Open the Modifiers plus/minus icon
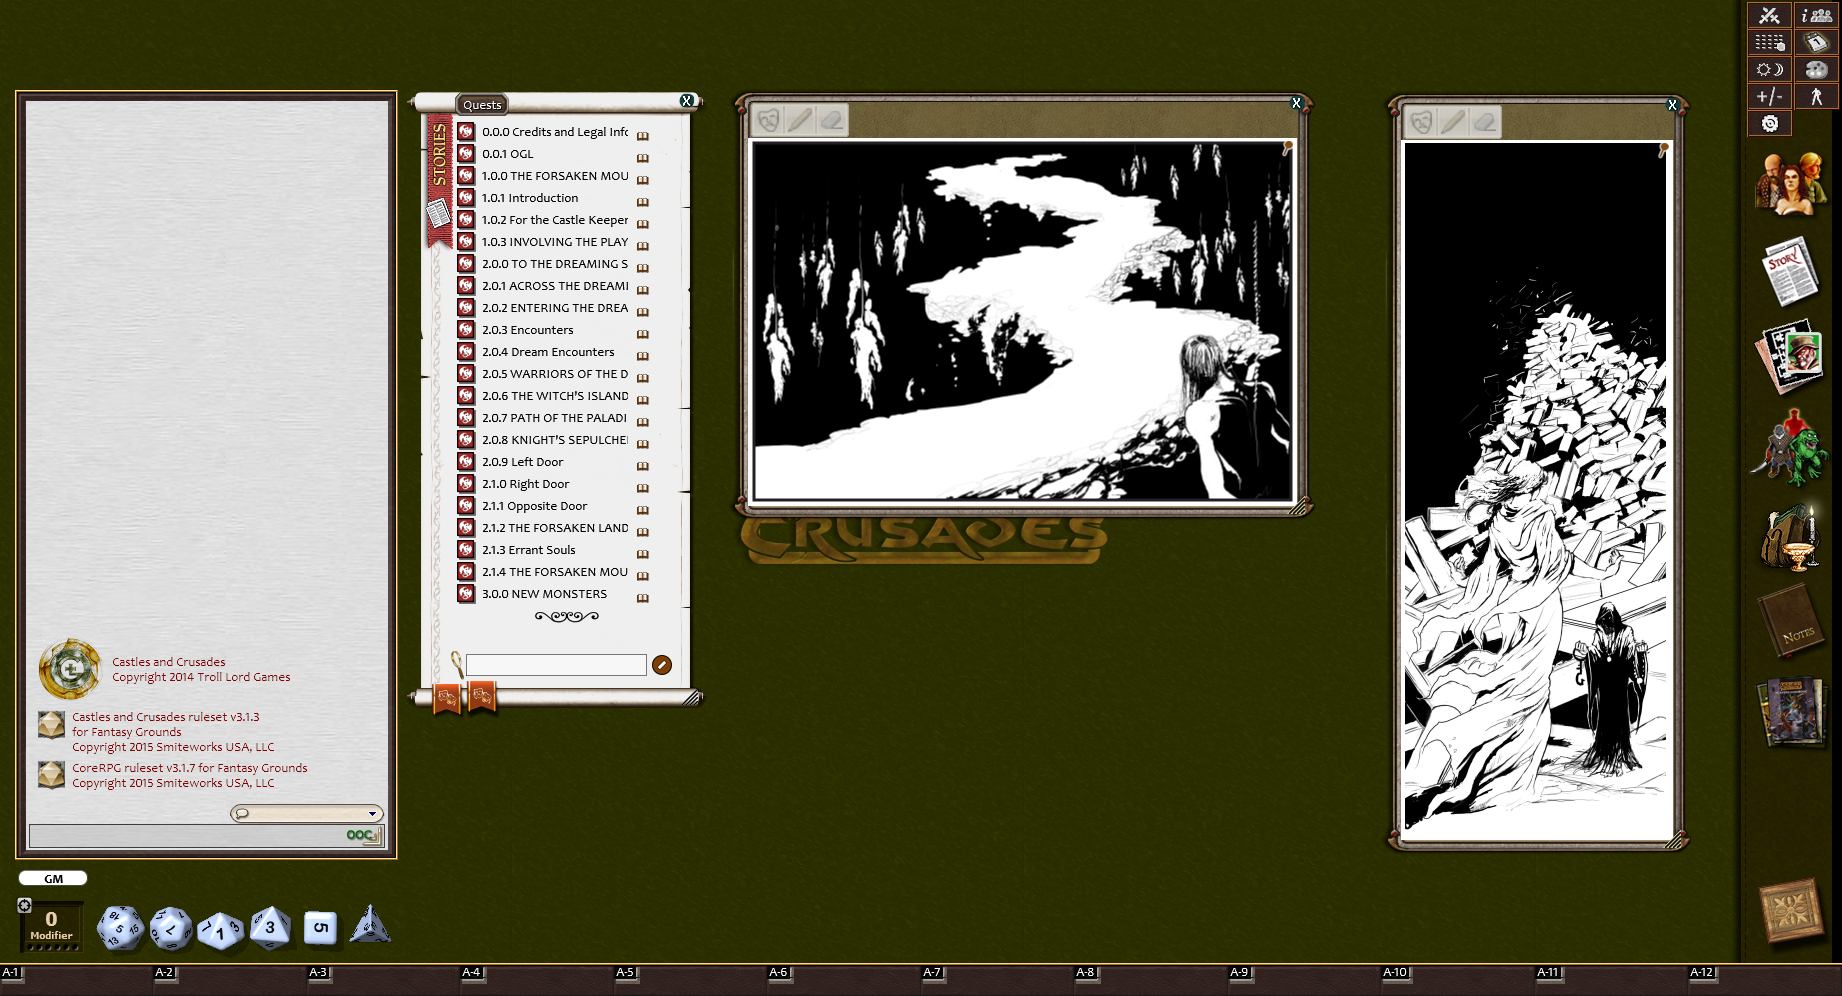The height and width of the screenshot is (996, 1842). point(1769,96)
